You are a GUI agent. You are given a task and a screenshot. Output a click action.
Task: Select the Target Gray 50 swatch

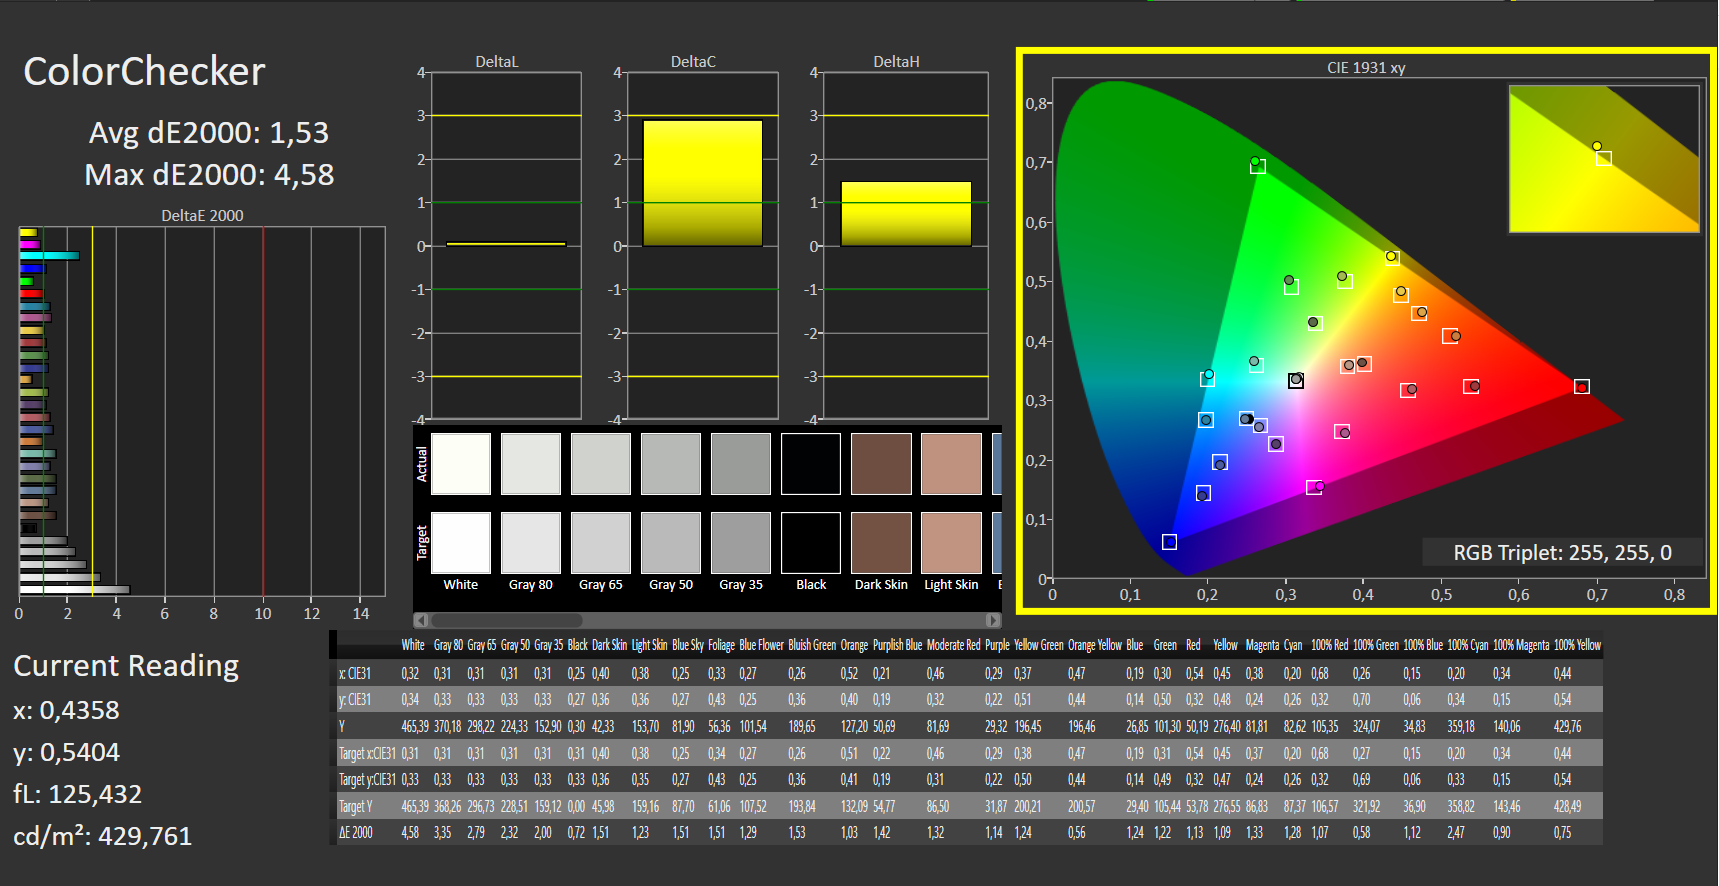pyautogui.click(x=671, y=543)
